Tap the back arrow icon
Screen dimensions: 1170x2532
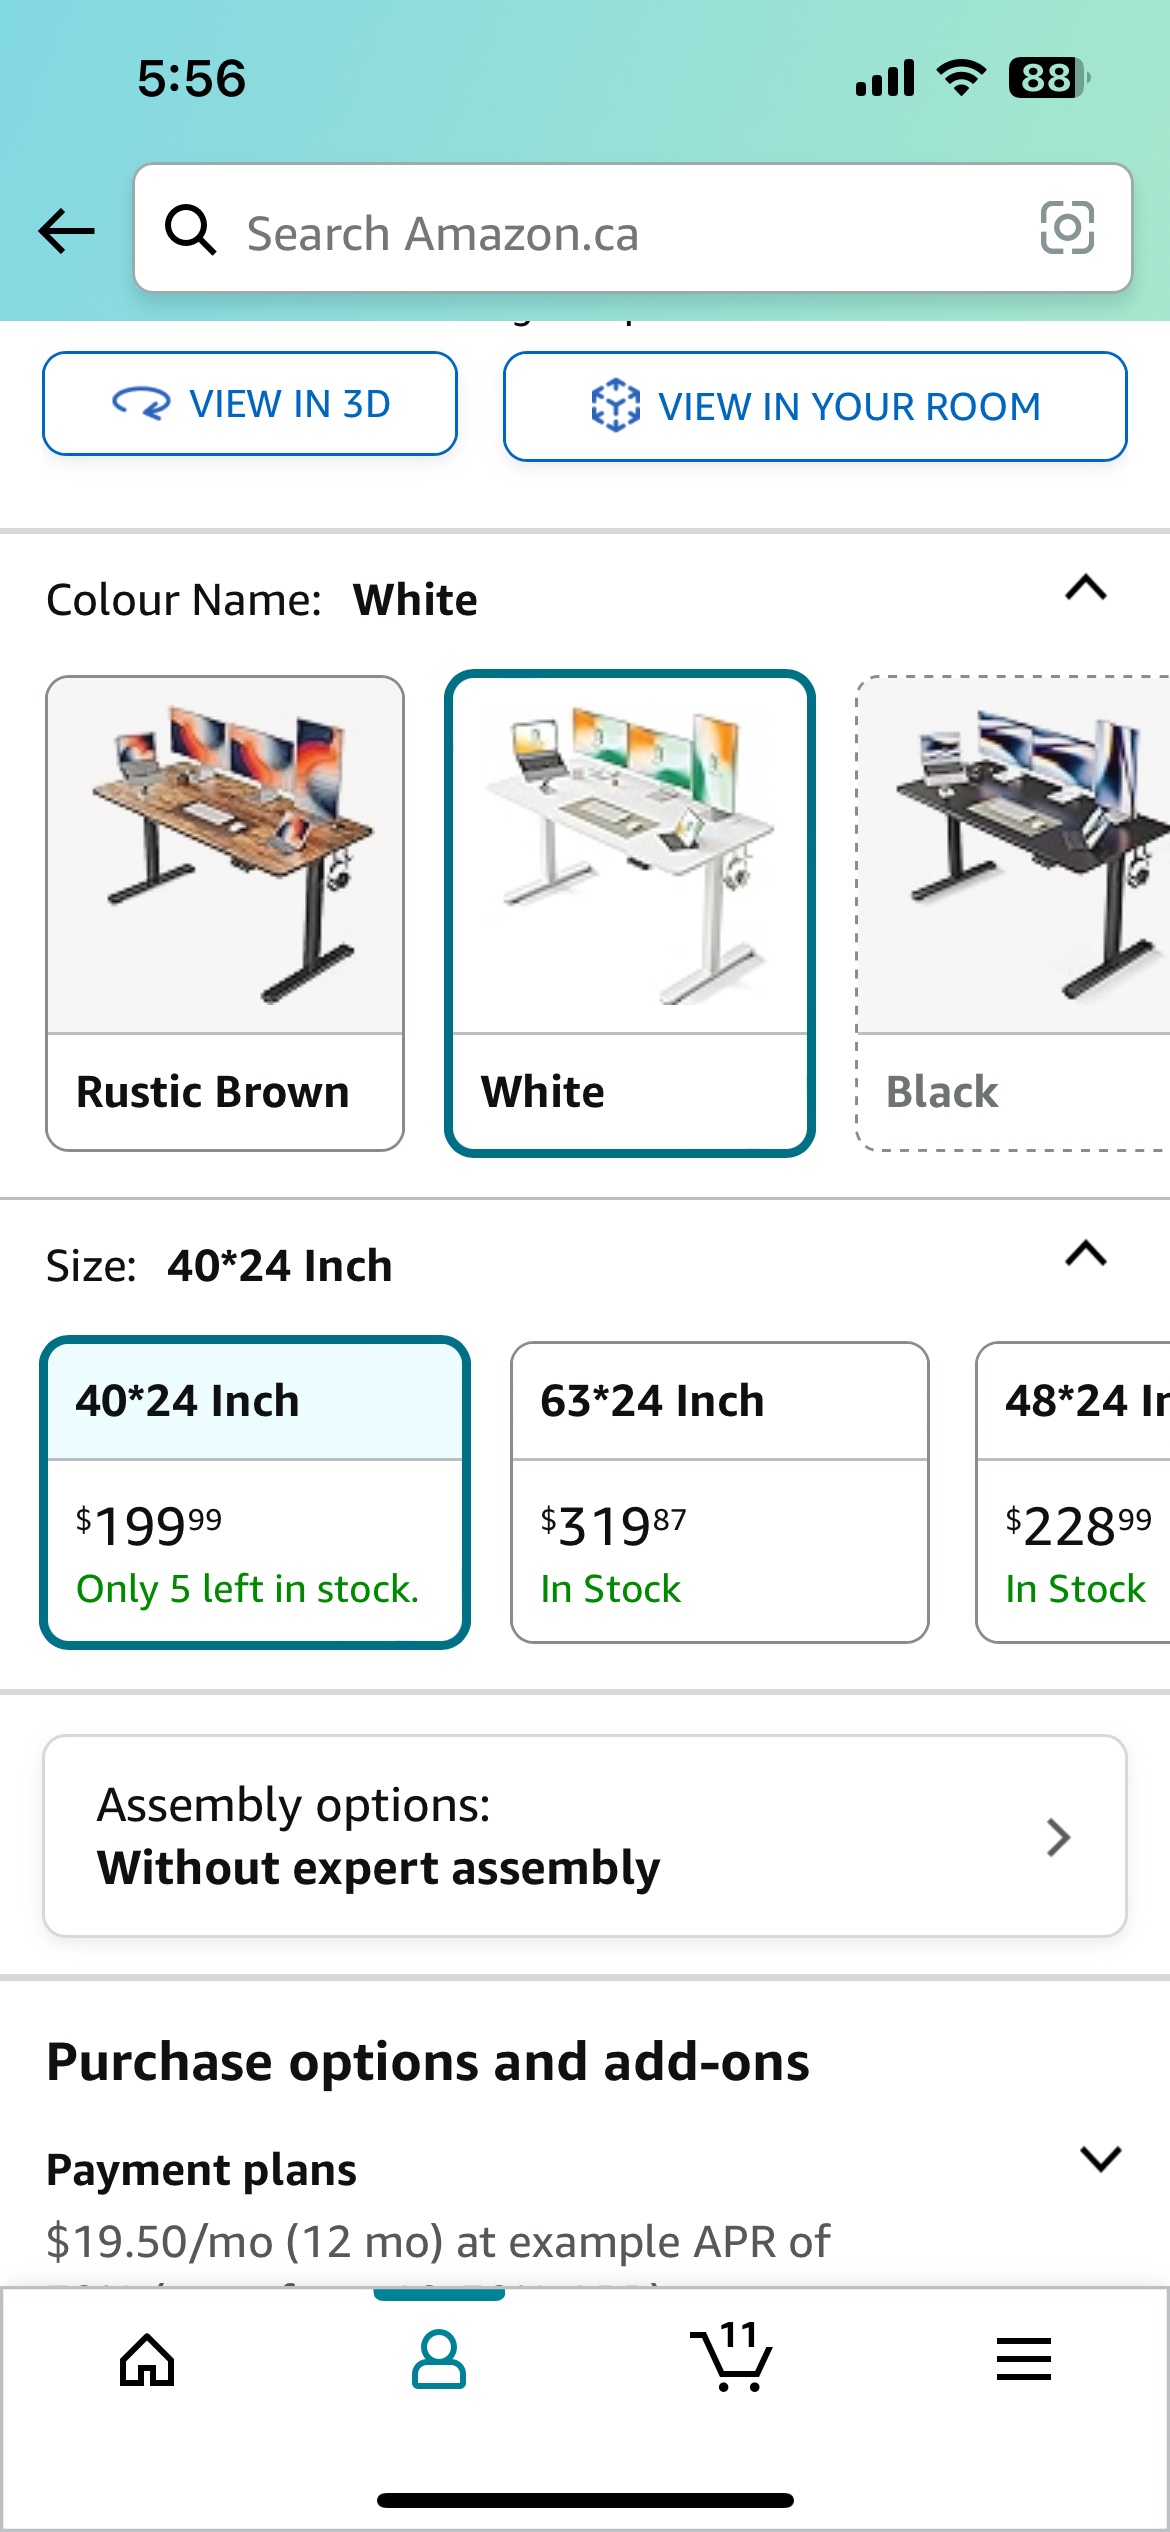click(x=66, y=231)
